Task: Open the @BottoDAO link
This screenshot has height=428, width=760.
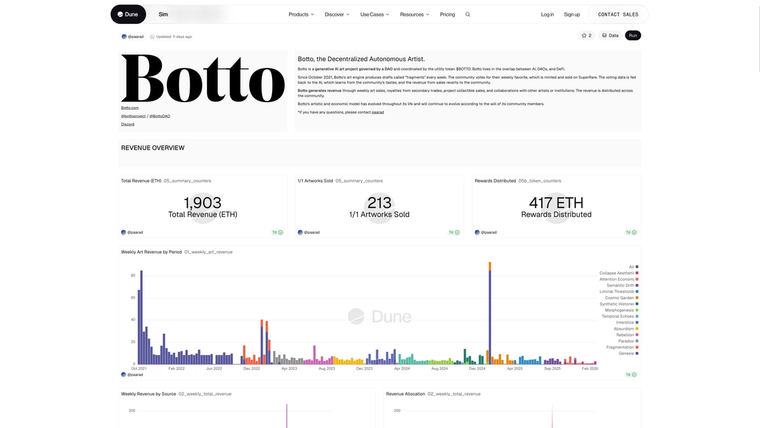Action: coord(159,116)
